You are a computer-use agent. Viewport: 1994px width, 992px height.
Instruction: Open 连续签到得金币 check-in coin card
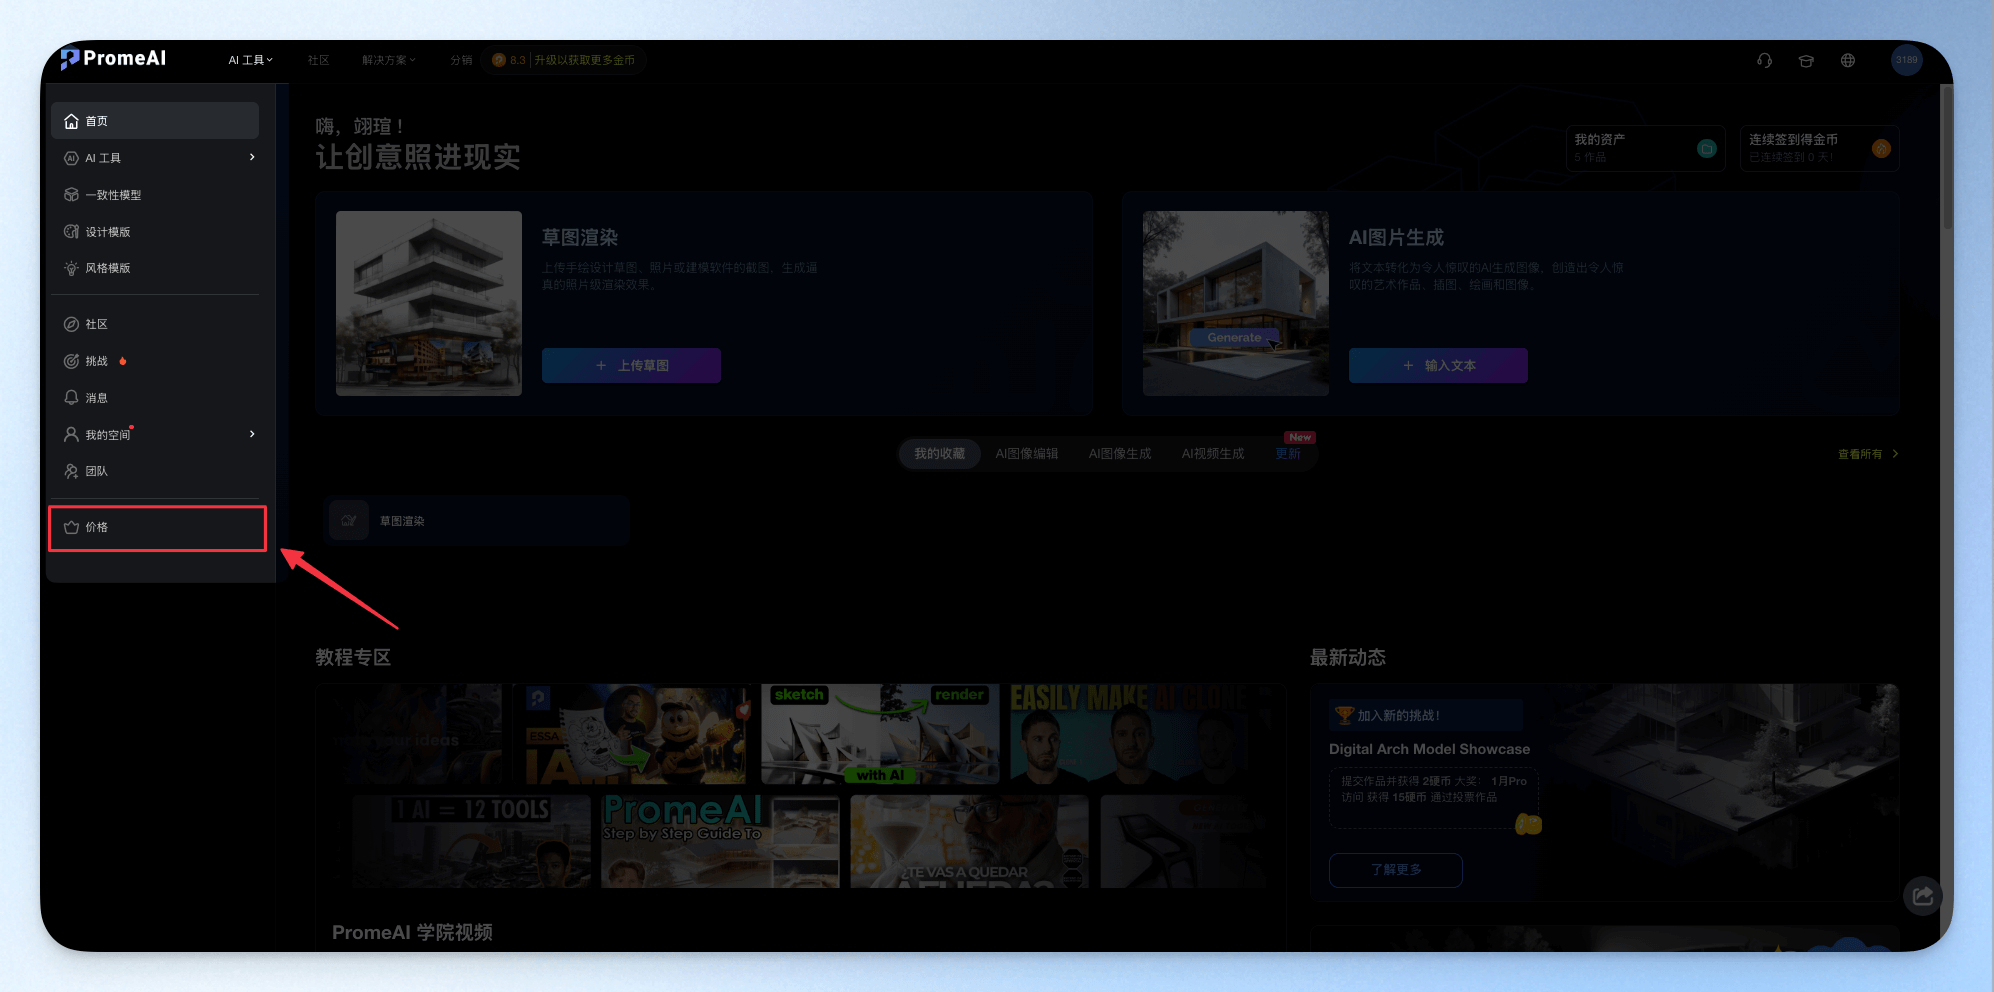point(1819,148)
